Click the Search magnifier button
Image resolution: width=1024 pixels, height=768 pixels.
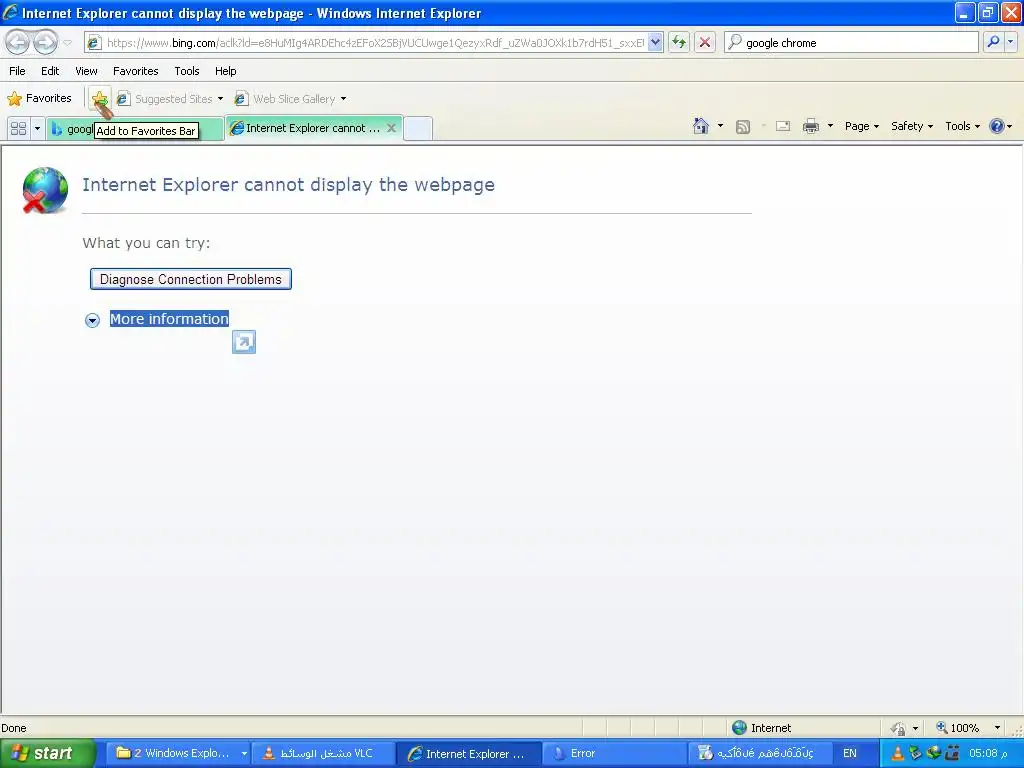tap(993, 42)
